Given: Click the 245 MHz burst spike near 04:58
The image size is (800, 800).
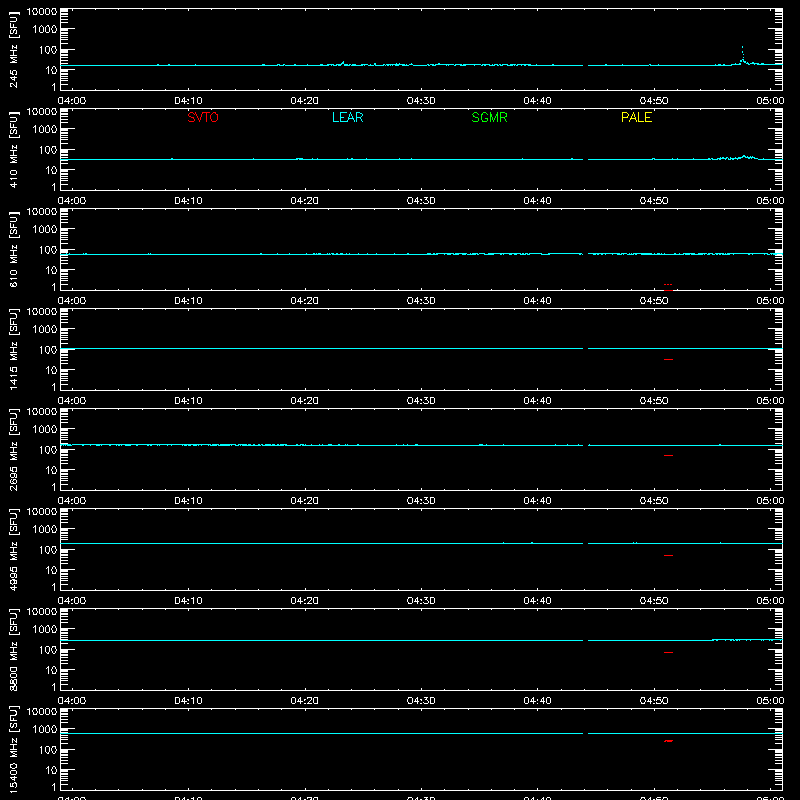Looking at the screenshot, I should pos(742,54).
